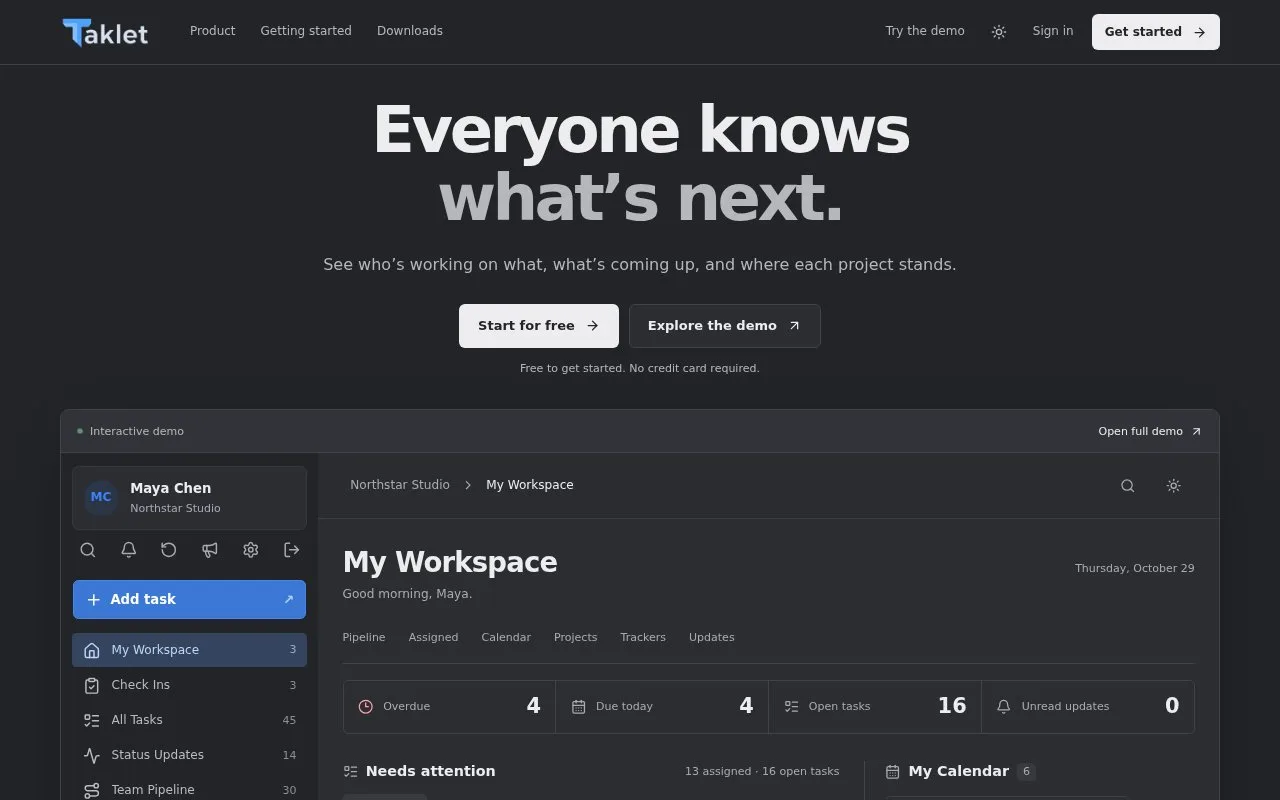Click the Needs attention heading
Screen dimensions: 1280x800
coord(430,771)
